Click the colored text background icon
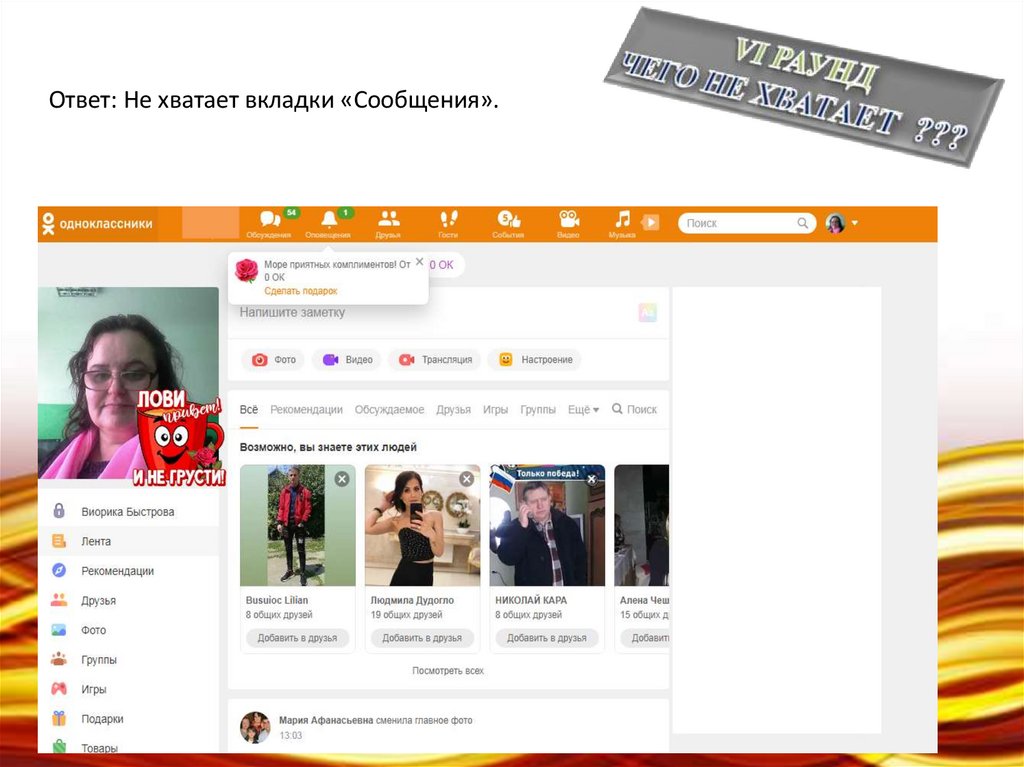 click(647, 313)
